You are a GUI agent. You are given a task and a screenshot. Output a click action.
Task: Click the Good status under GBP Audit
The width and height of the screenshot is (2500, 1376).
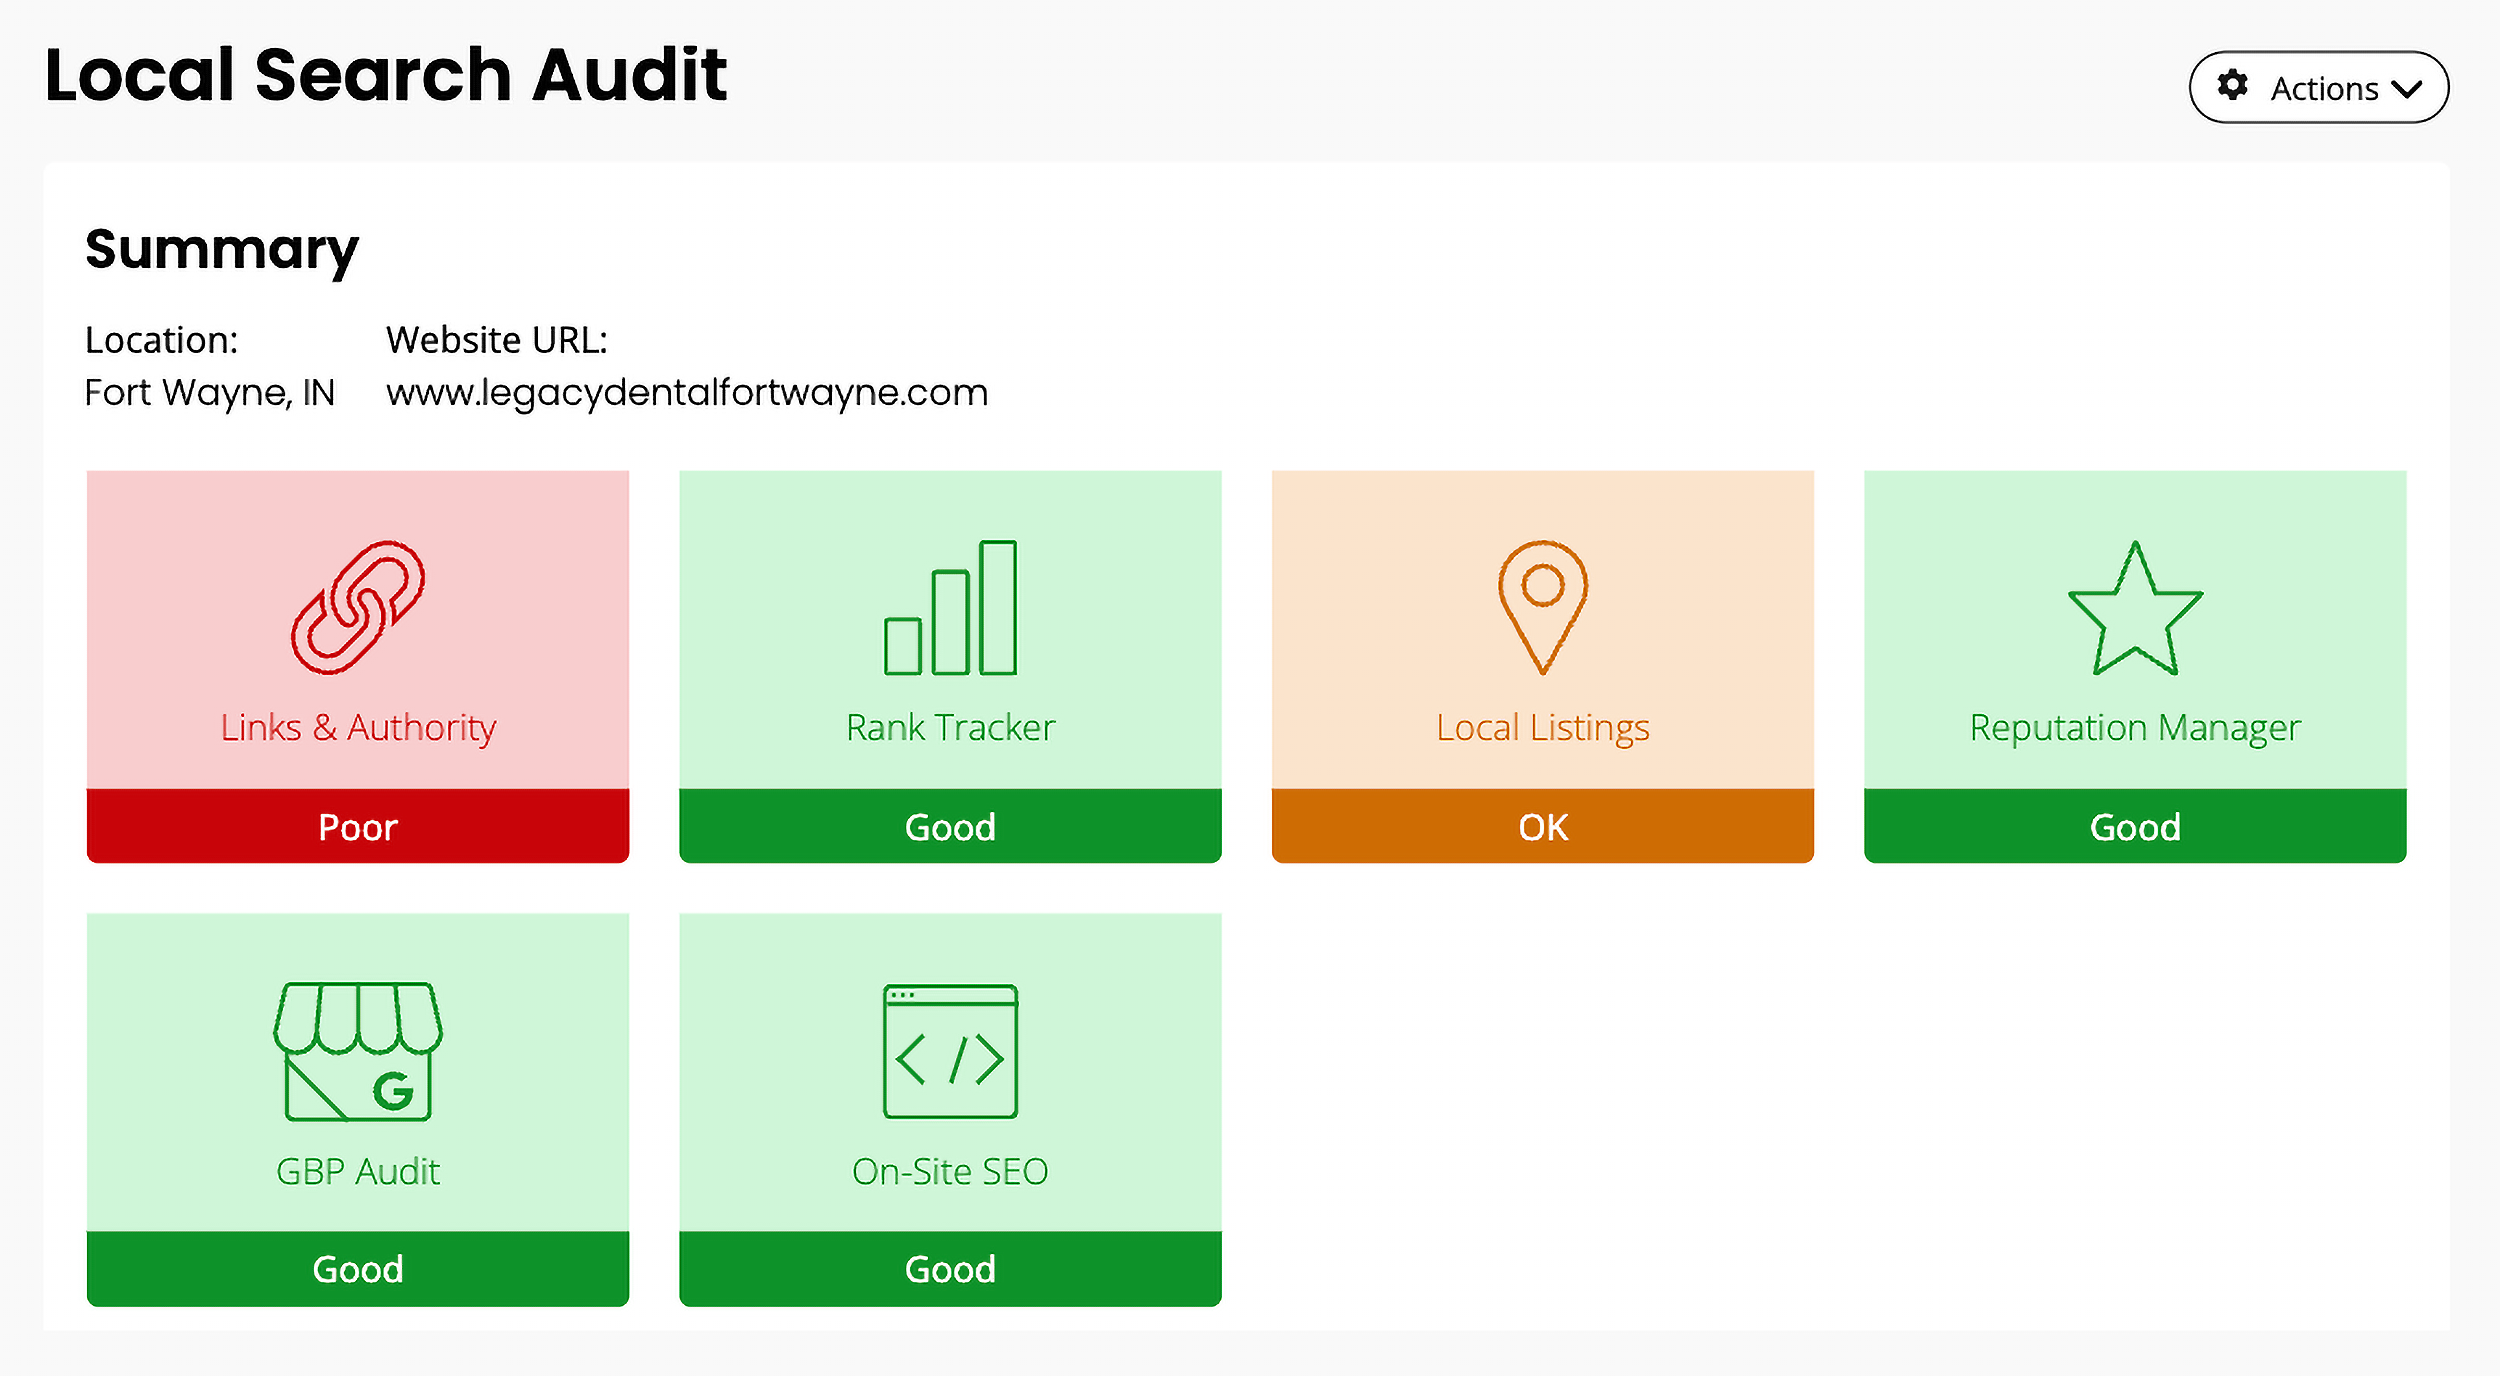(358, 1269)
